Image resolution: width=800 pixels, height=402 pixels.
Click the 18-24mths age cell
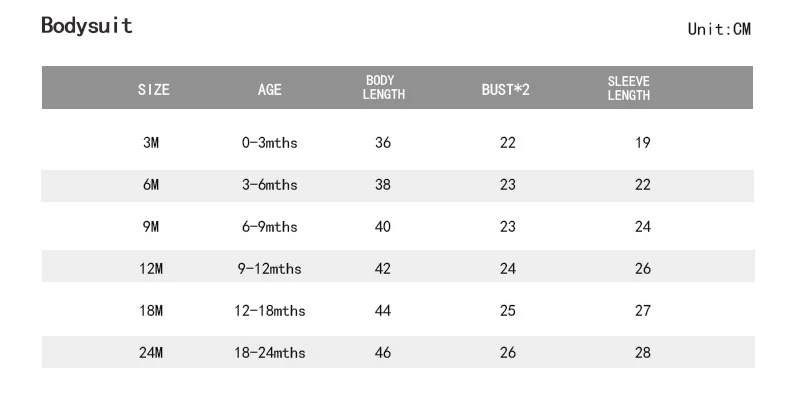click(269, 352)
